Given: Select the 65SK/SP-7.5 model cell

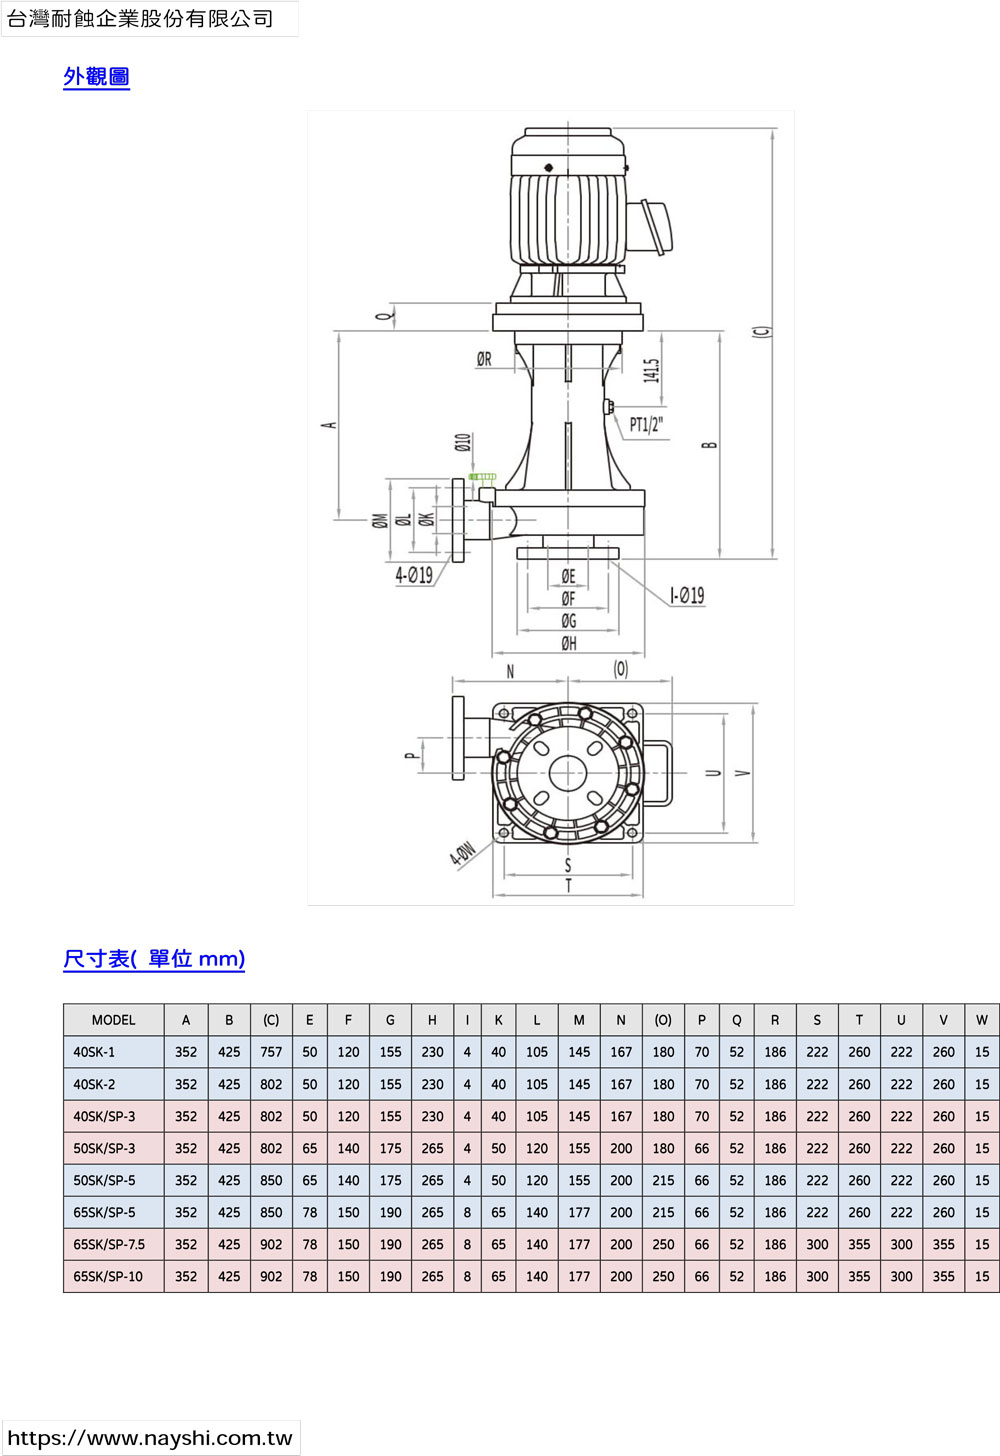Looking at the screenshot, I should (109, 1244).
